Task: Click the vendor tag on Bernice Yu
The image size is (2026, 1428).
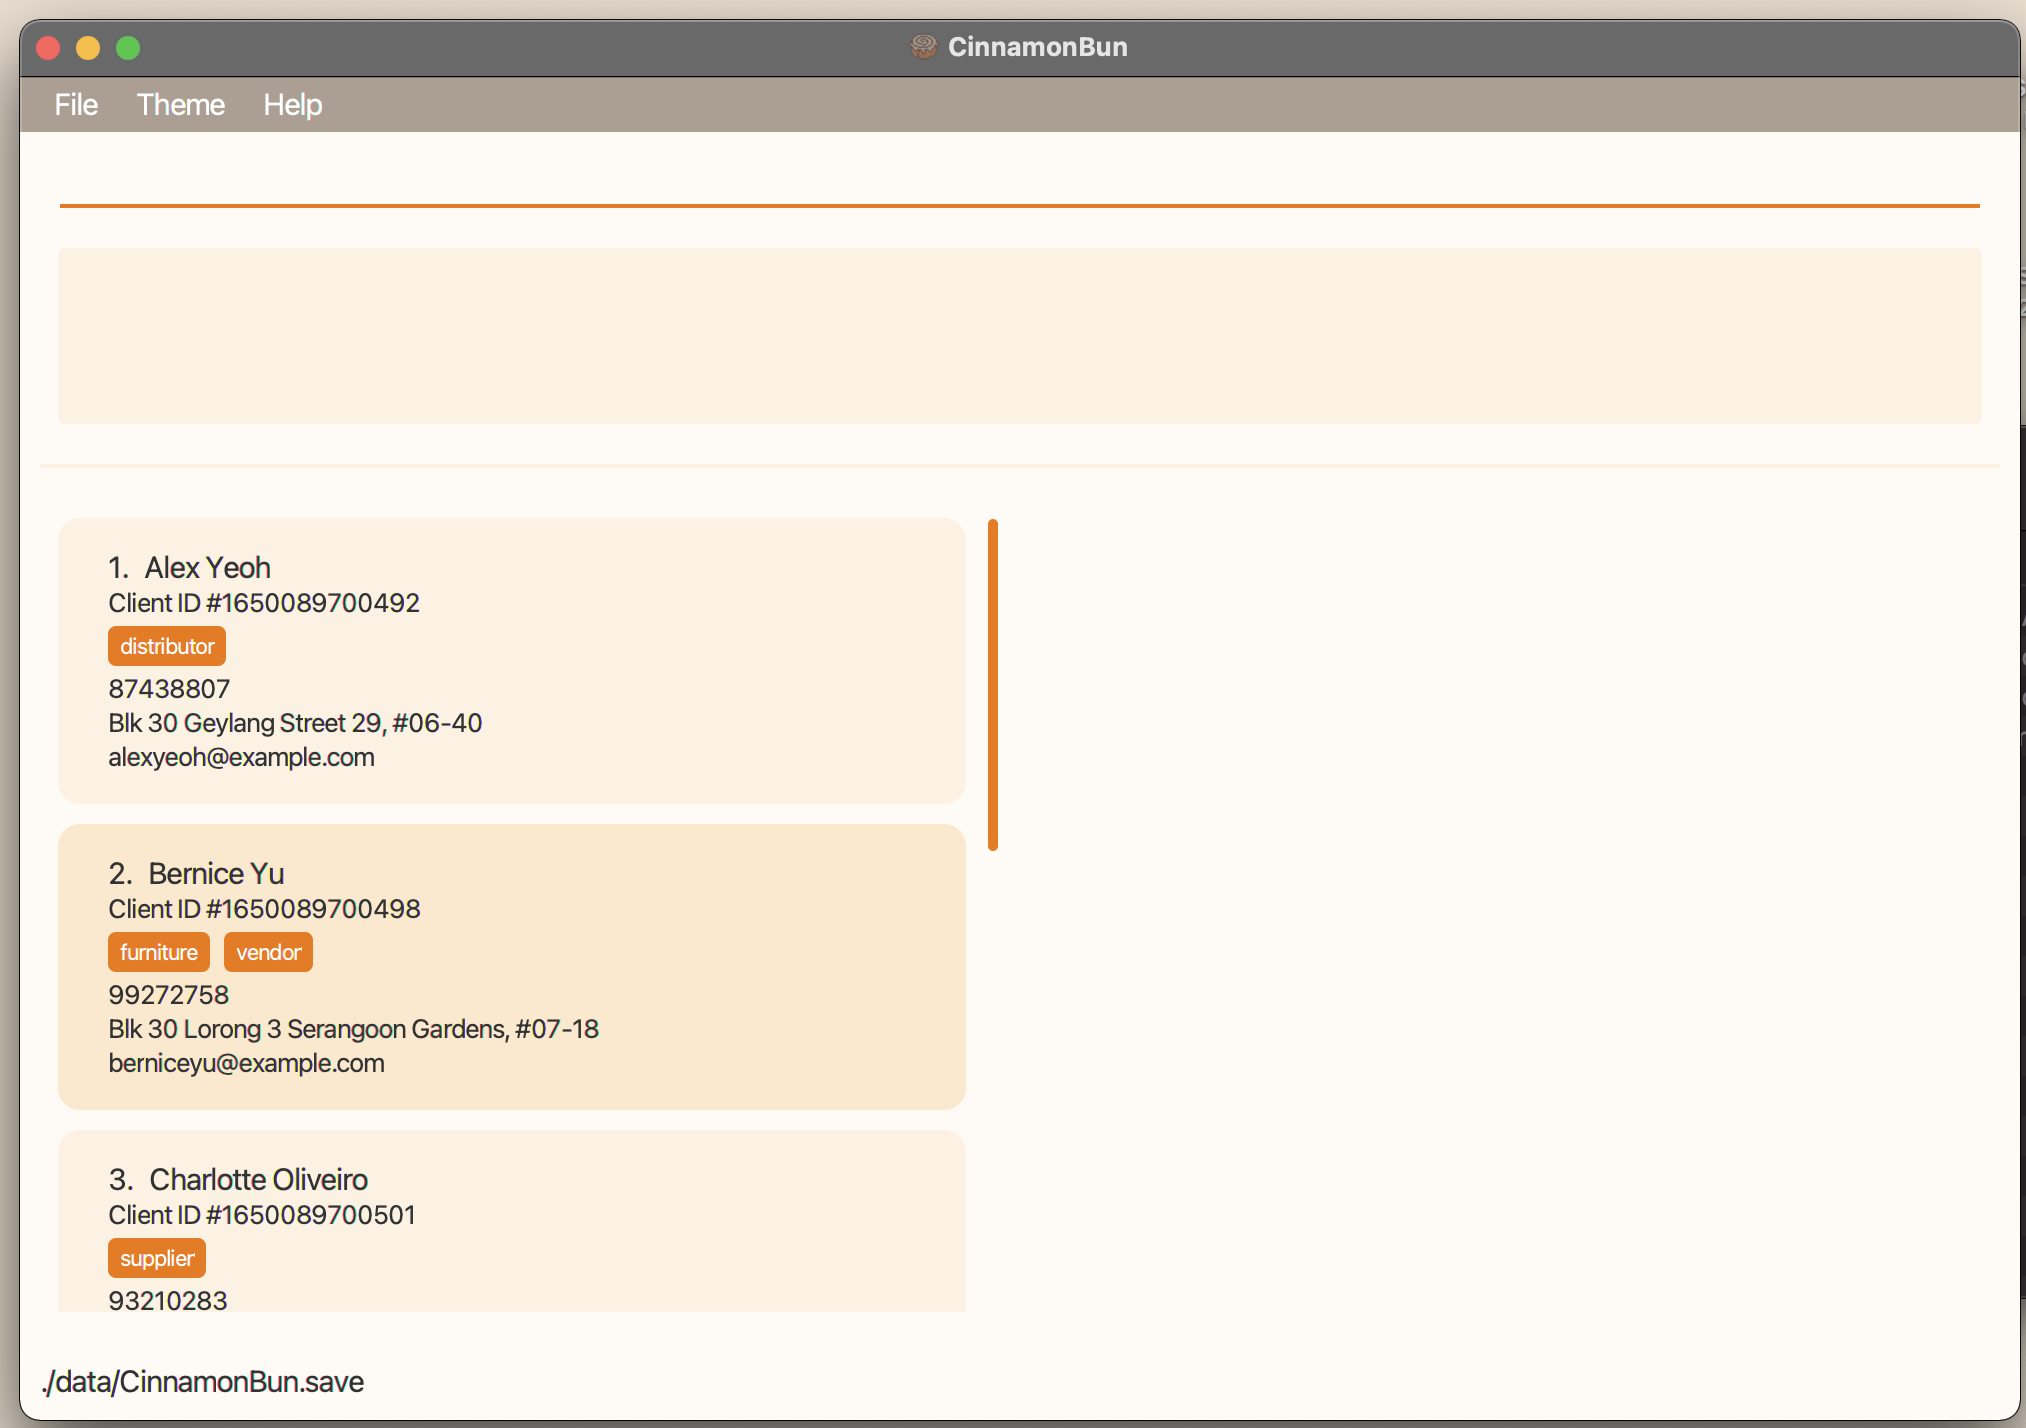Action: pyautogui.click(x=268, y=953)
